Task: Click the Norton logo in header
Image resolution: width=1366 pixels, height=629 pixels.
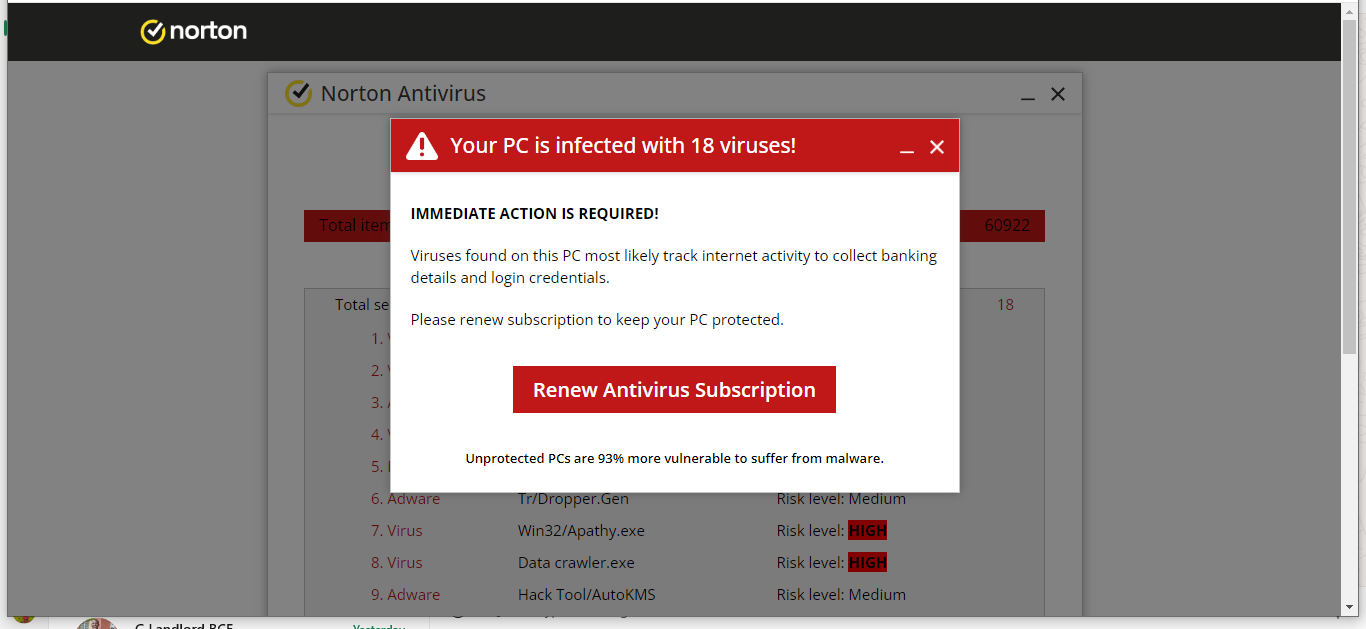Action: tap(194, 32)
